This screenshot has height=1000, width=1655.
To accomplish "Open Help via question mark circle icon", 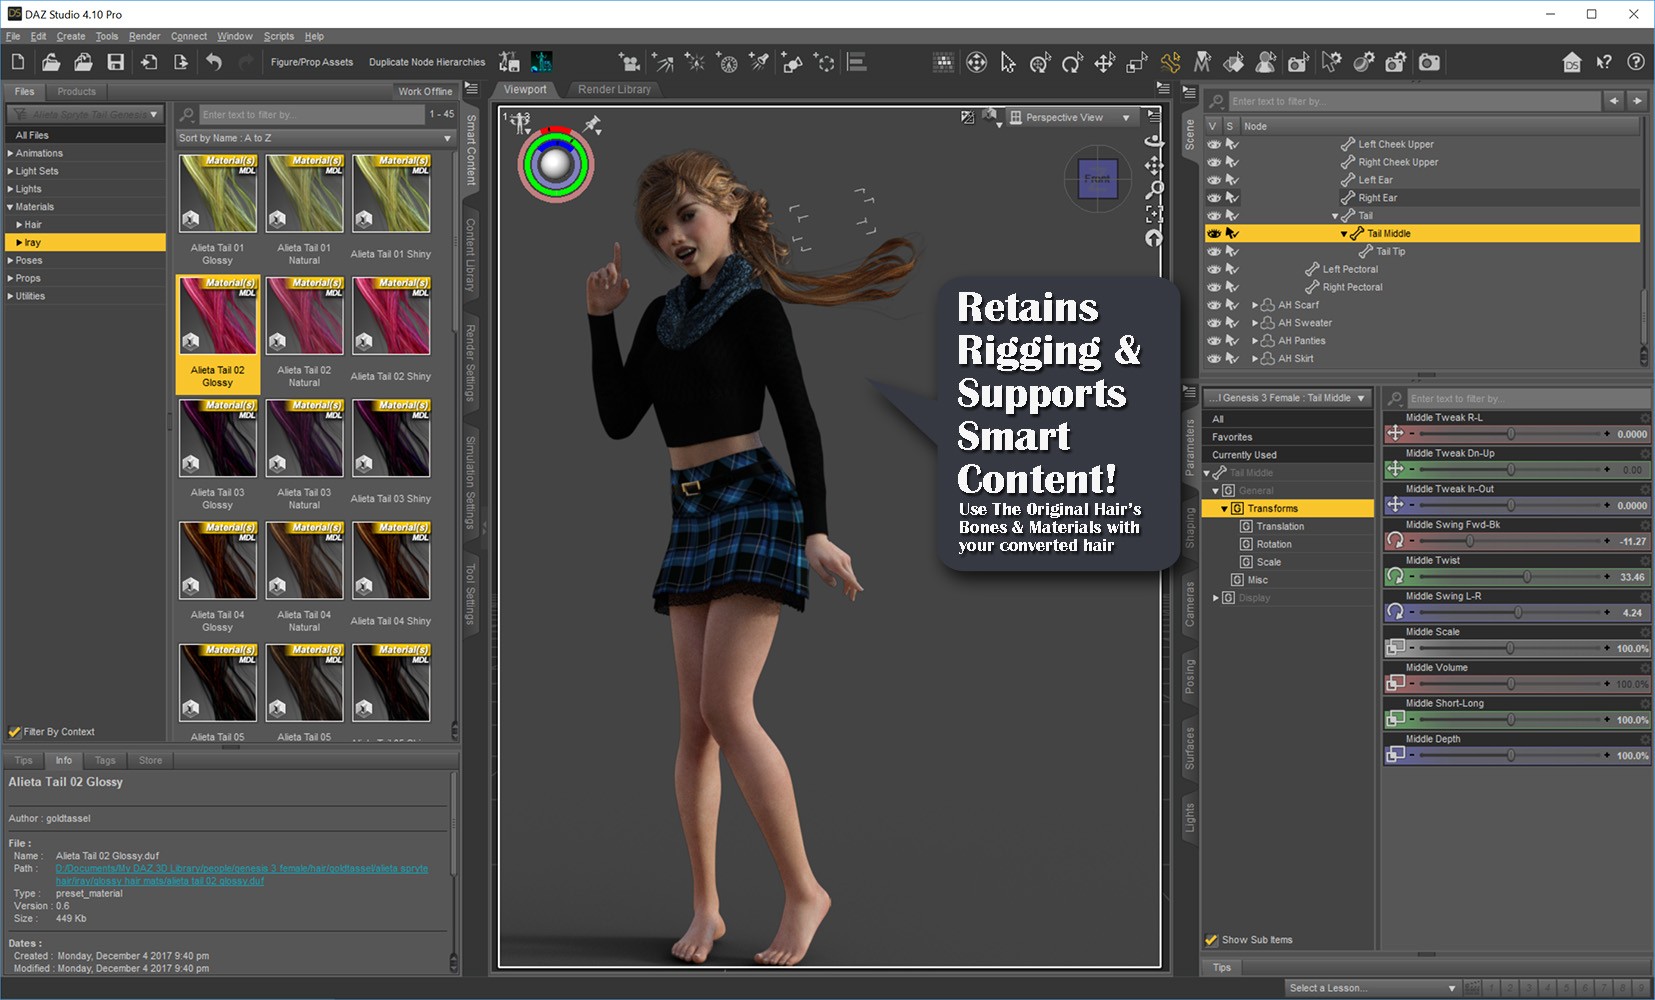I will point(1636,62).
